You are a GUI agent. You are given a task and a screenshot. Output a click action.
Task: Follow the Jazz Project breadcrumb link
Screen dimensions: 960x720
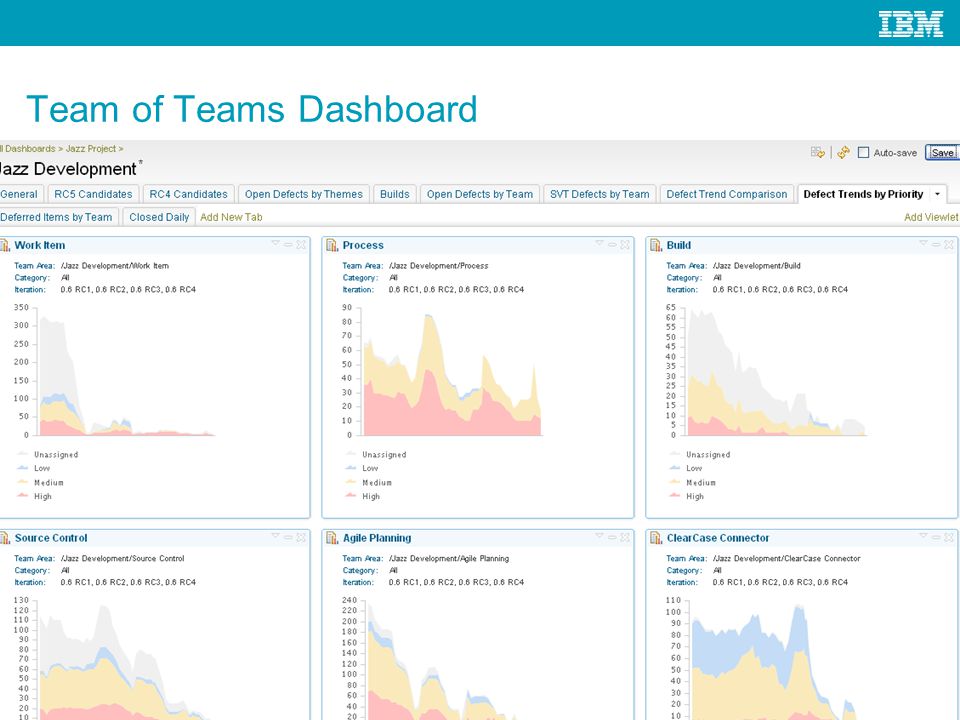click(x=91, y=149)
